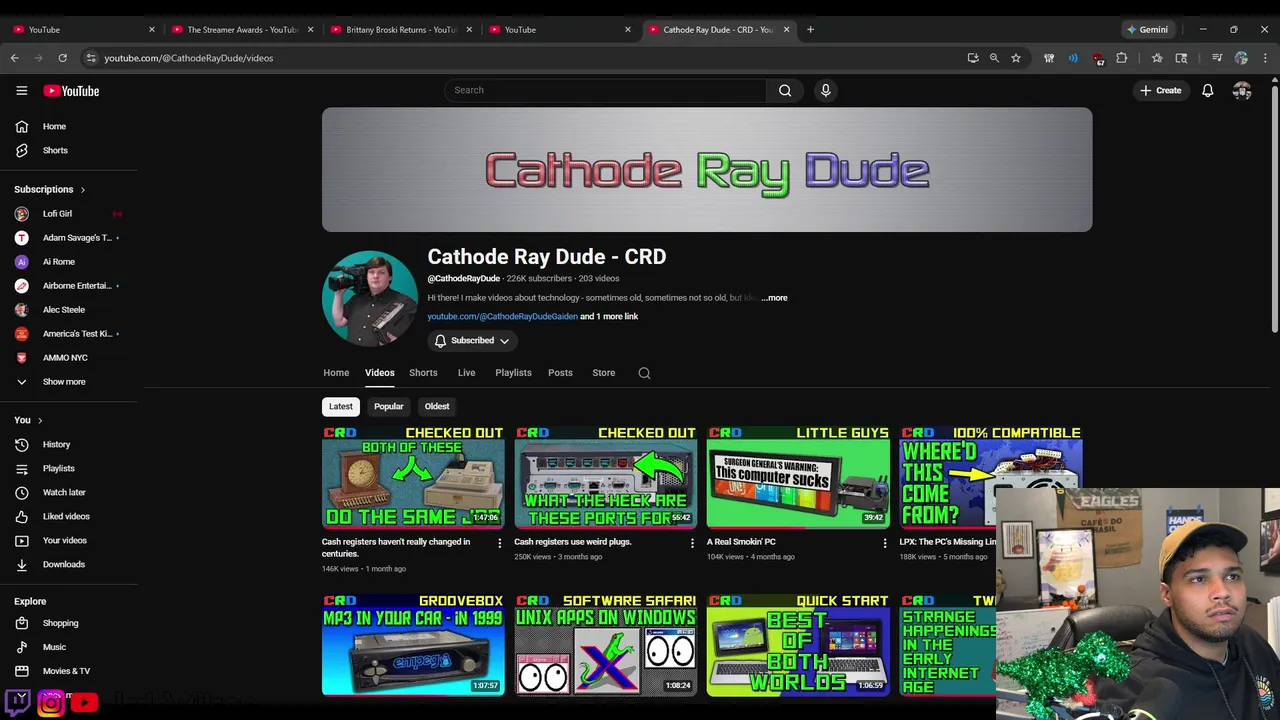1280x720 pixels.
Task: Click the Twitch icon at bottom left
Action: coord(18,702)
